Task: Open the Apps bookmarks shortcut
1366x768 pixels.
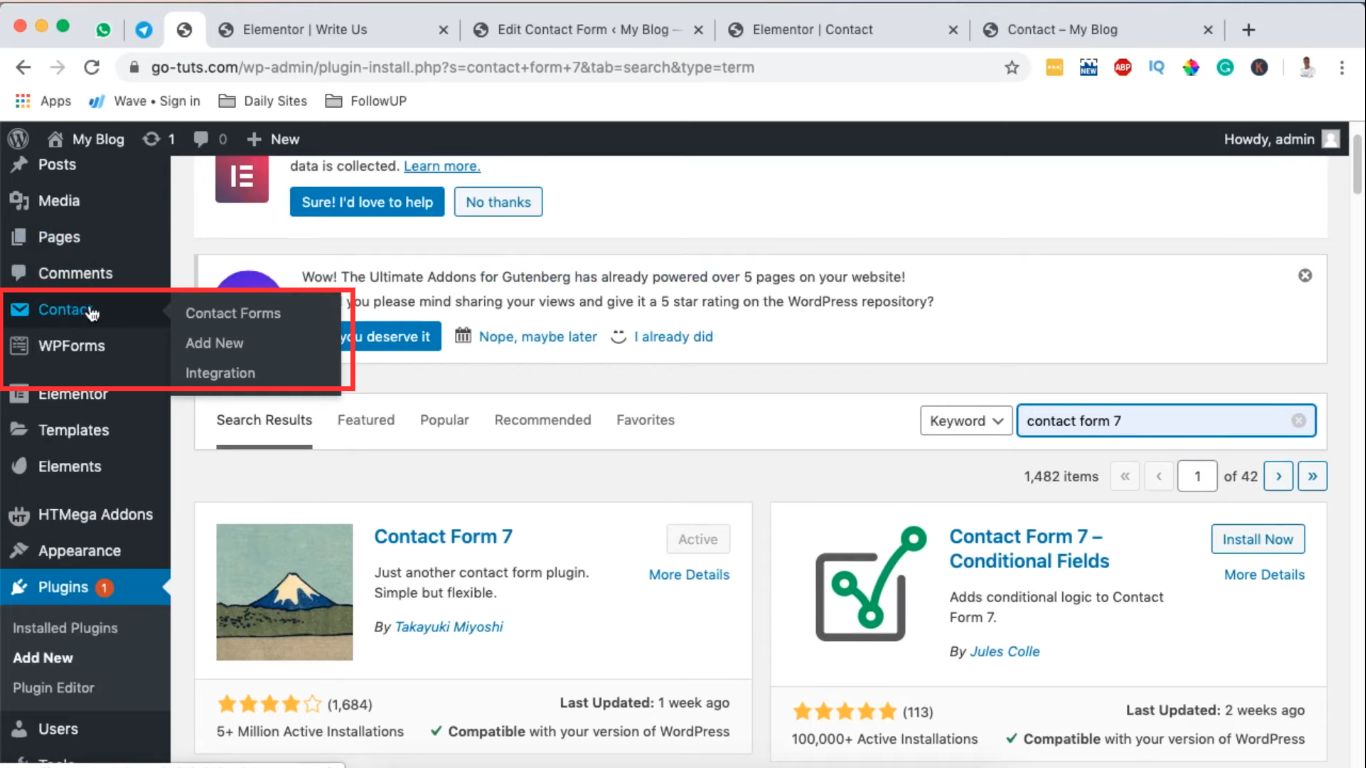Action: pyautogui.click(x=42, y=101)
